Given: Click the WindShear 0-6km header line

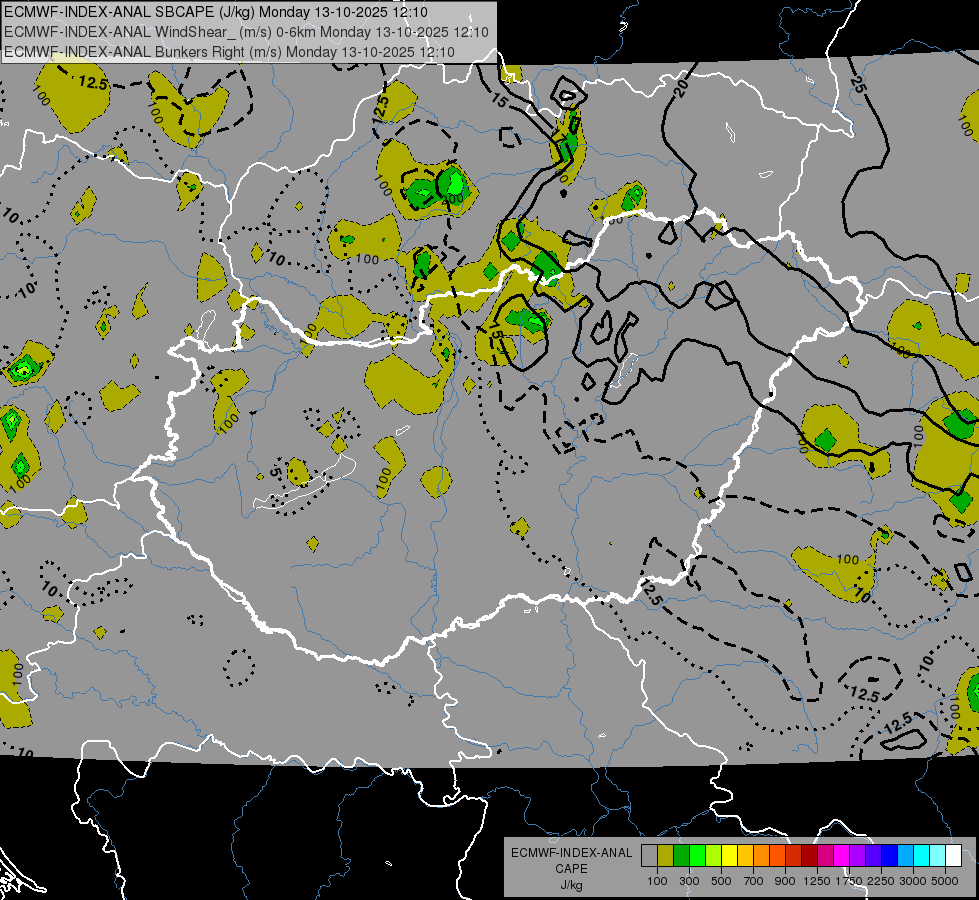Looking at the screenshot, I should click(246, 32).
